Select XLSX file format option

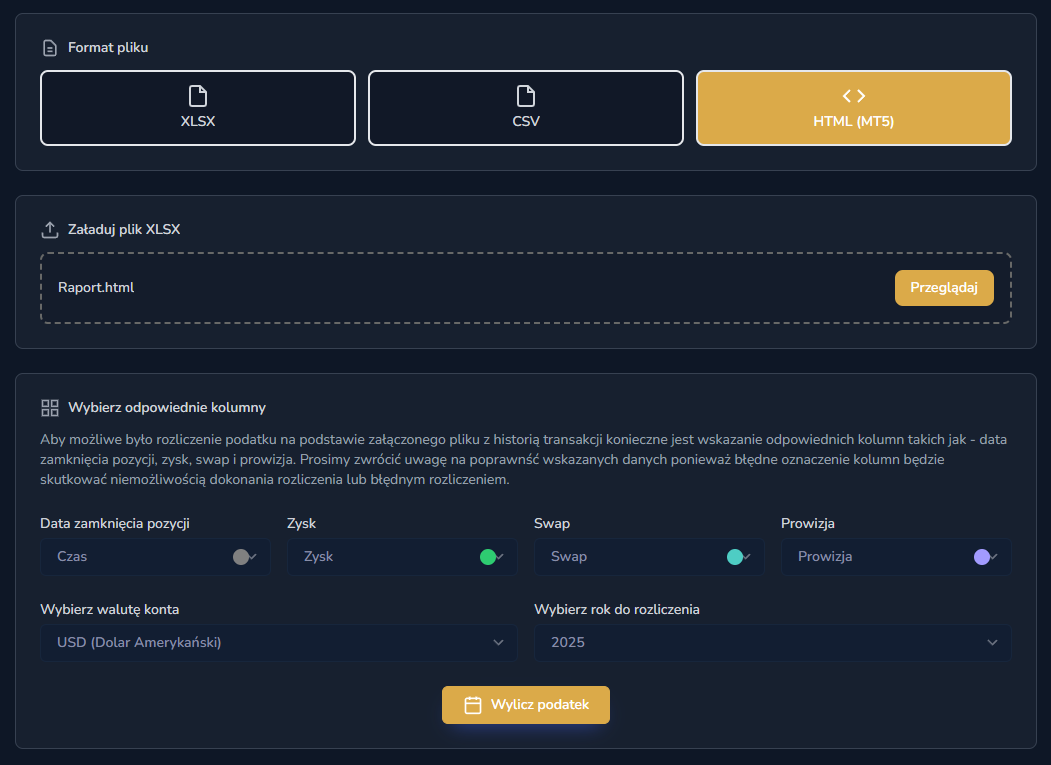tap(198, 108)
